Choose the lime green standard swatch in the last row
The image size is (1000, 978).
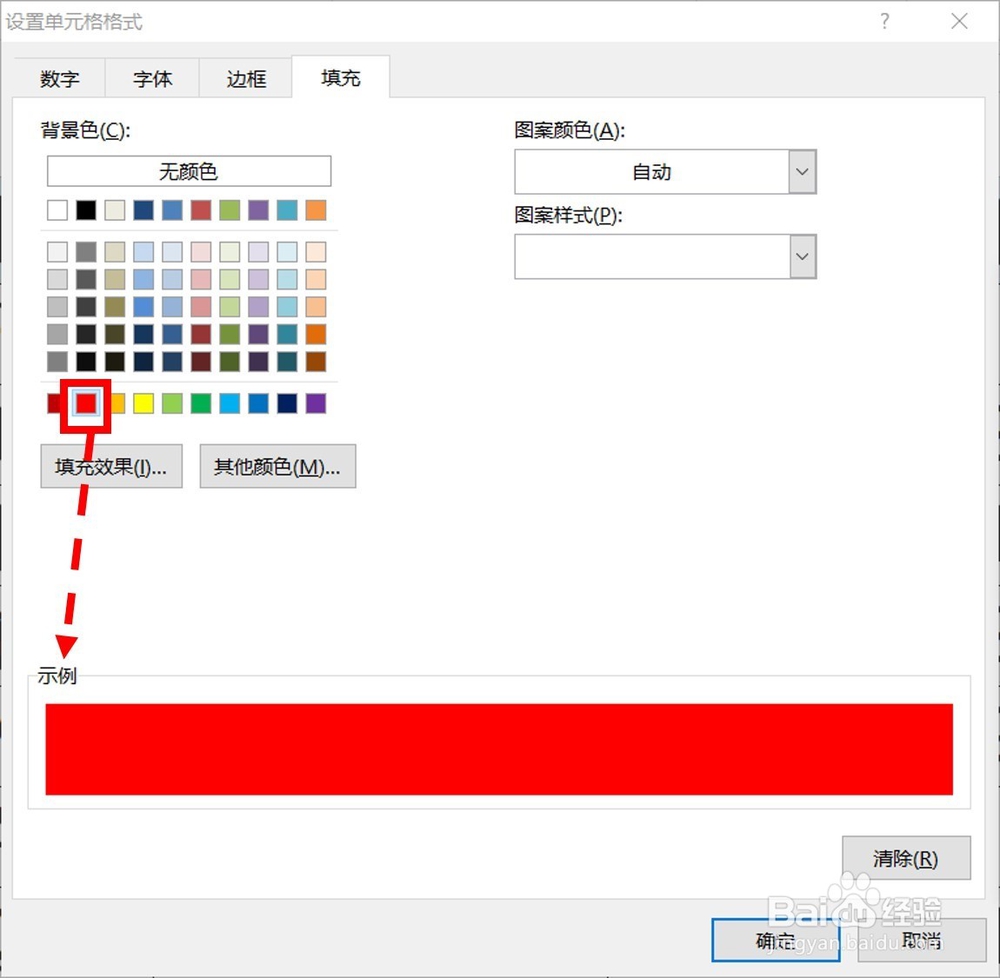(172, 403)
